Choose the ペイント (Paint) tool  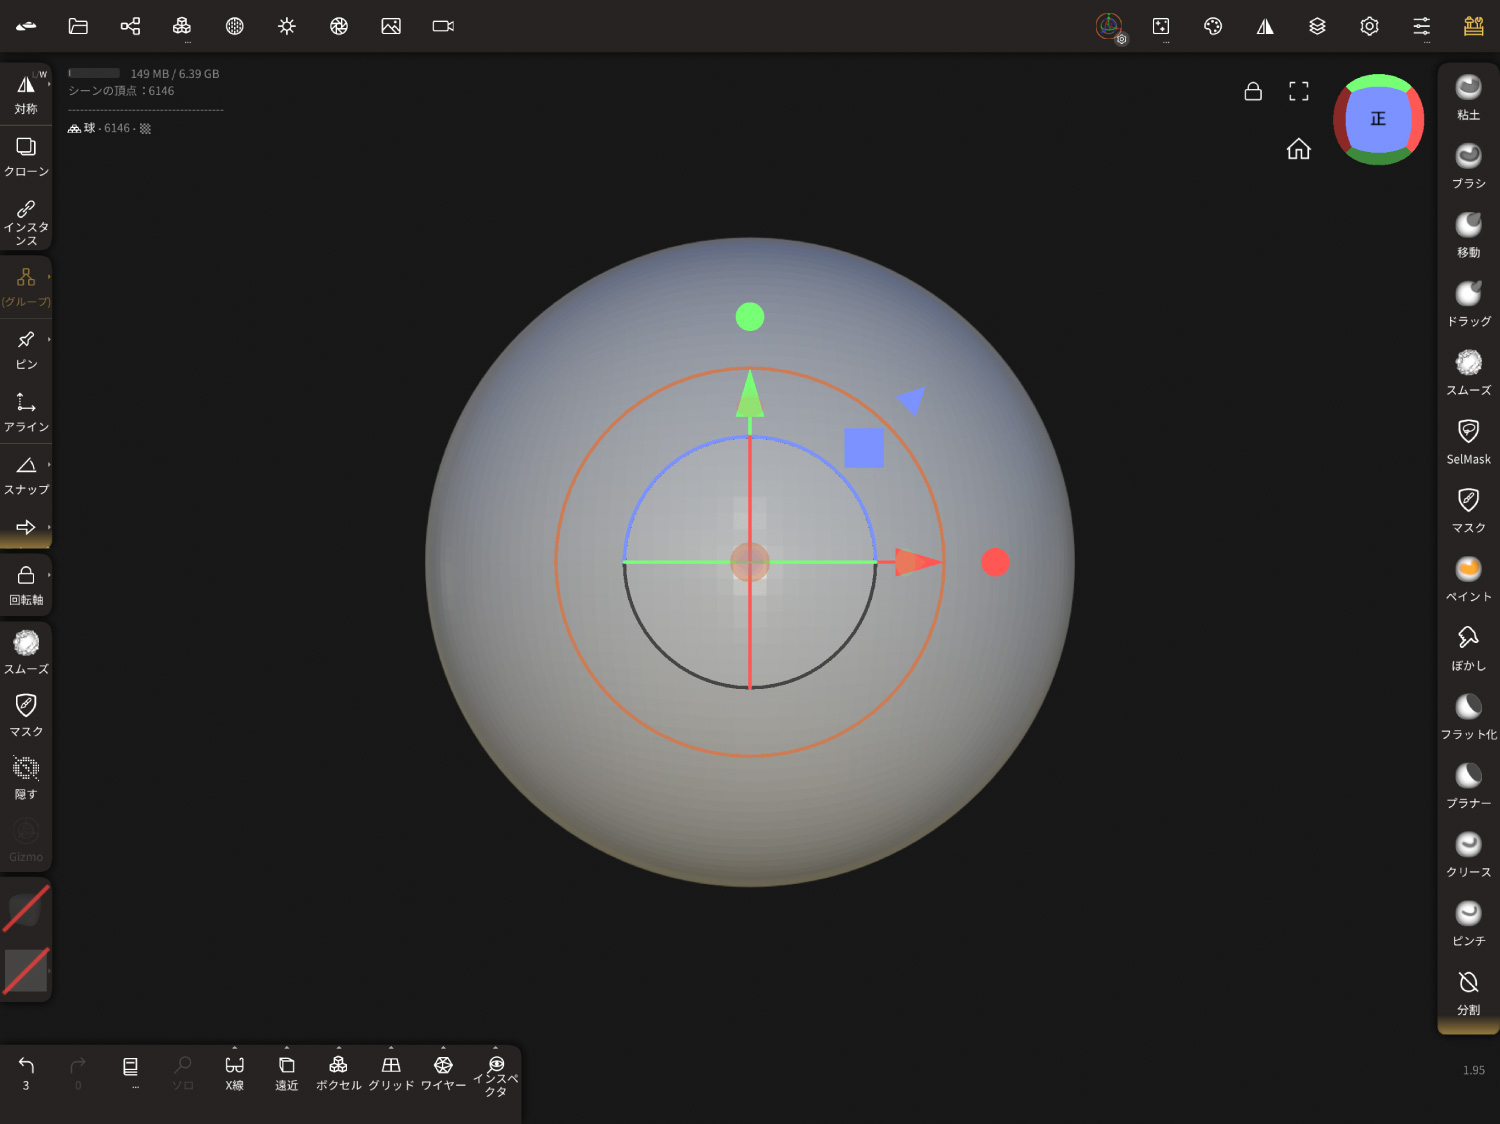click(1468, 579)
